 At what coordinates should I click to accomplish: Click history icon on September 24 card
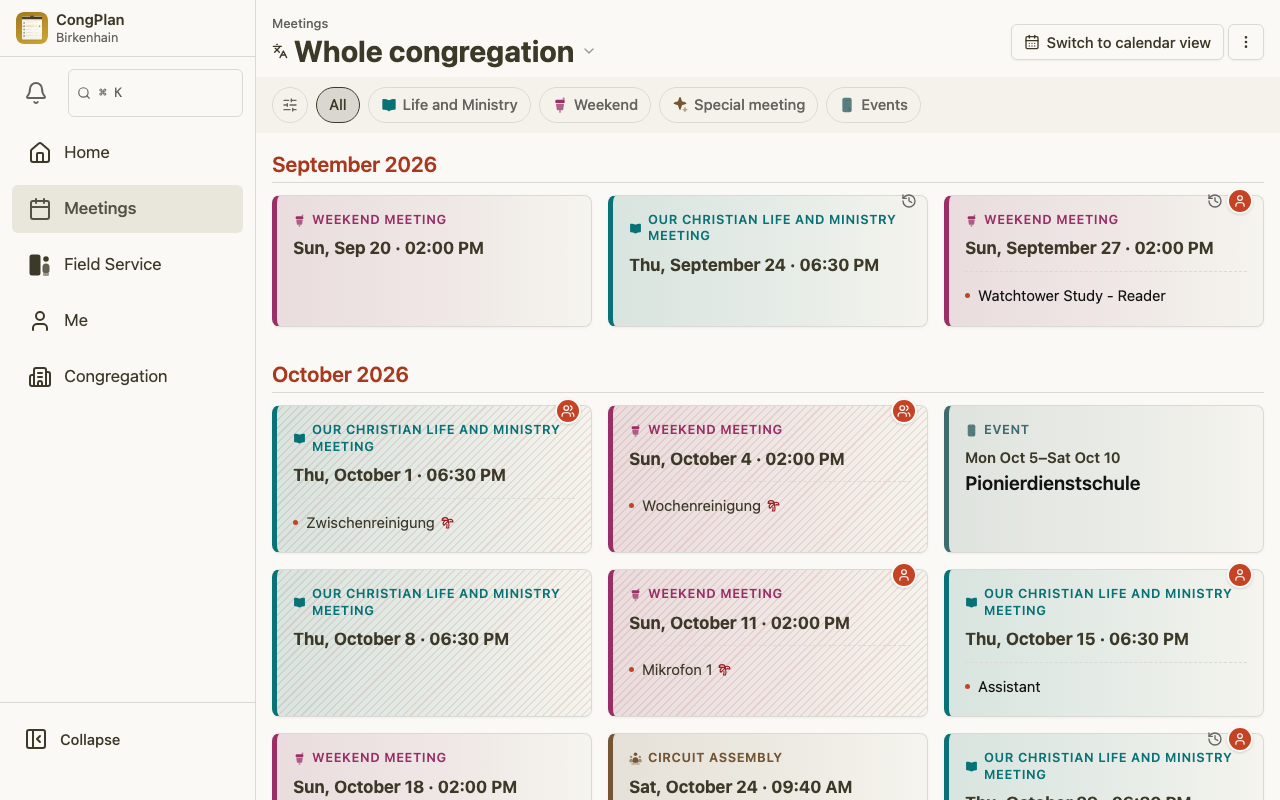point(909,201)
